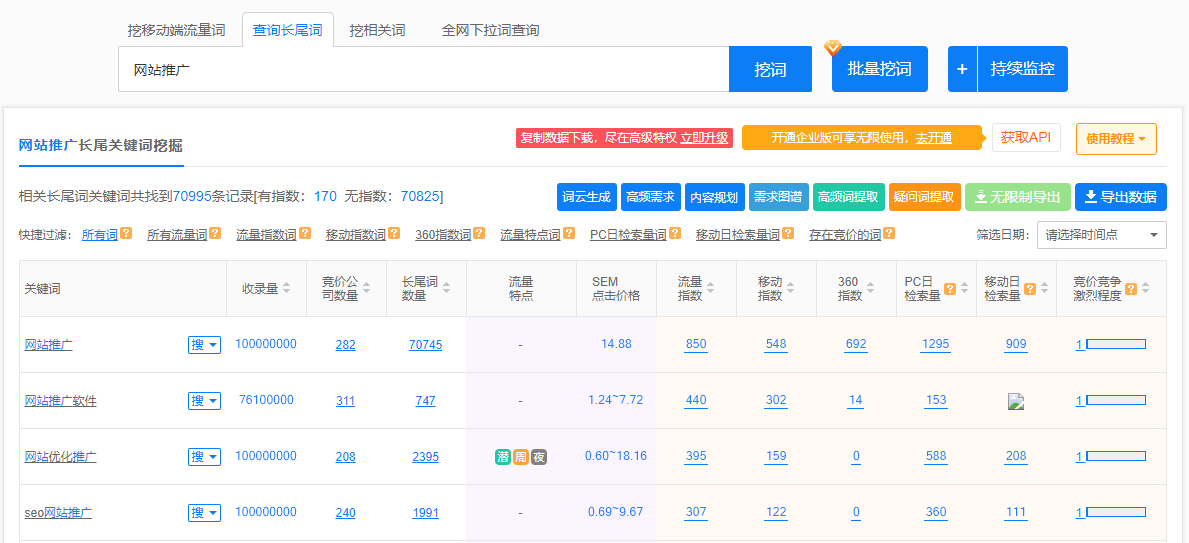Click the 周 traffic feature badge
Screen dimensions: 1189x543
521,457
